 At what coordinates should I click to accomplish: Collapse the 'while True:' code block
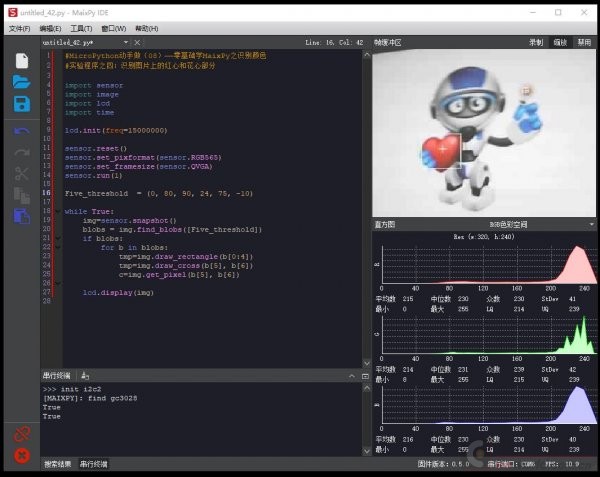(58, 212)
